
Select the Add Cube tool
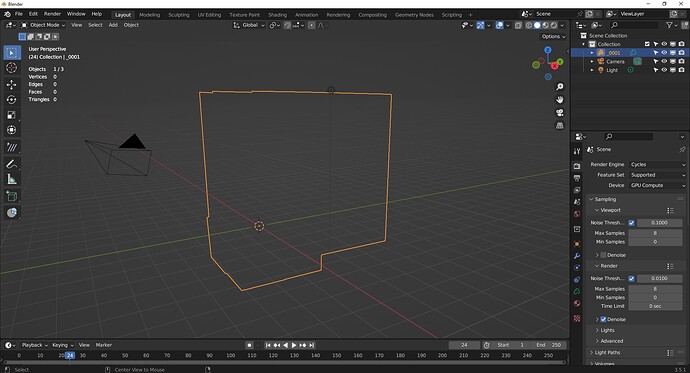click(12, 196)
